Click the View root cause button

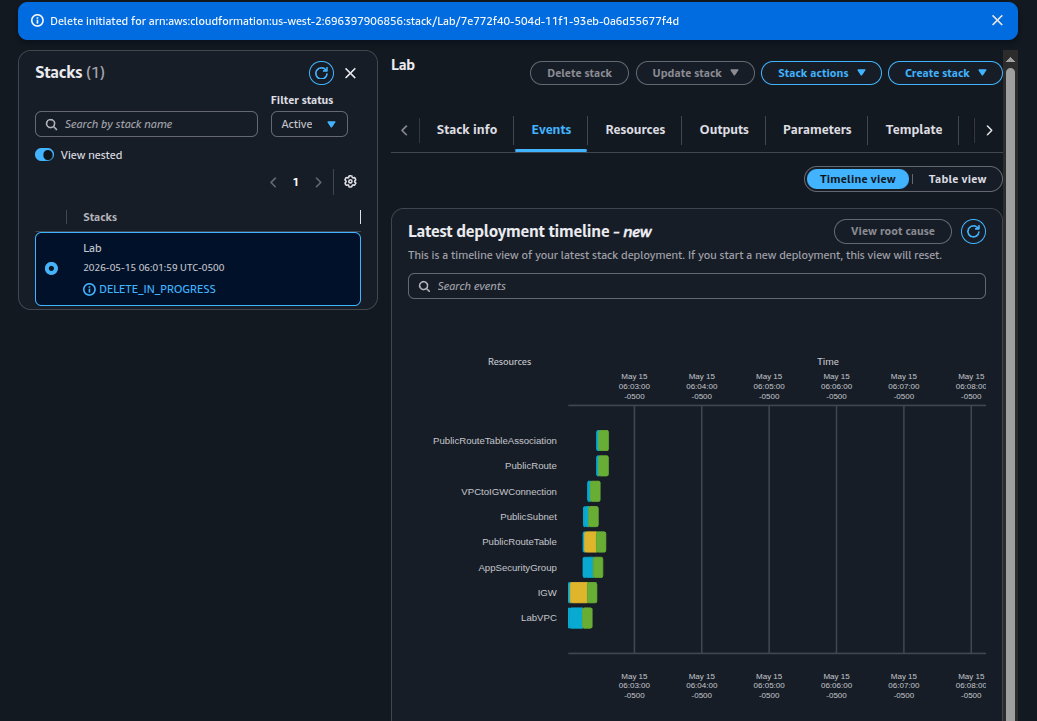[x=892, y=232]
